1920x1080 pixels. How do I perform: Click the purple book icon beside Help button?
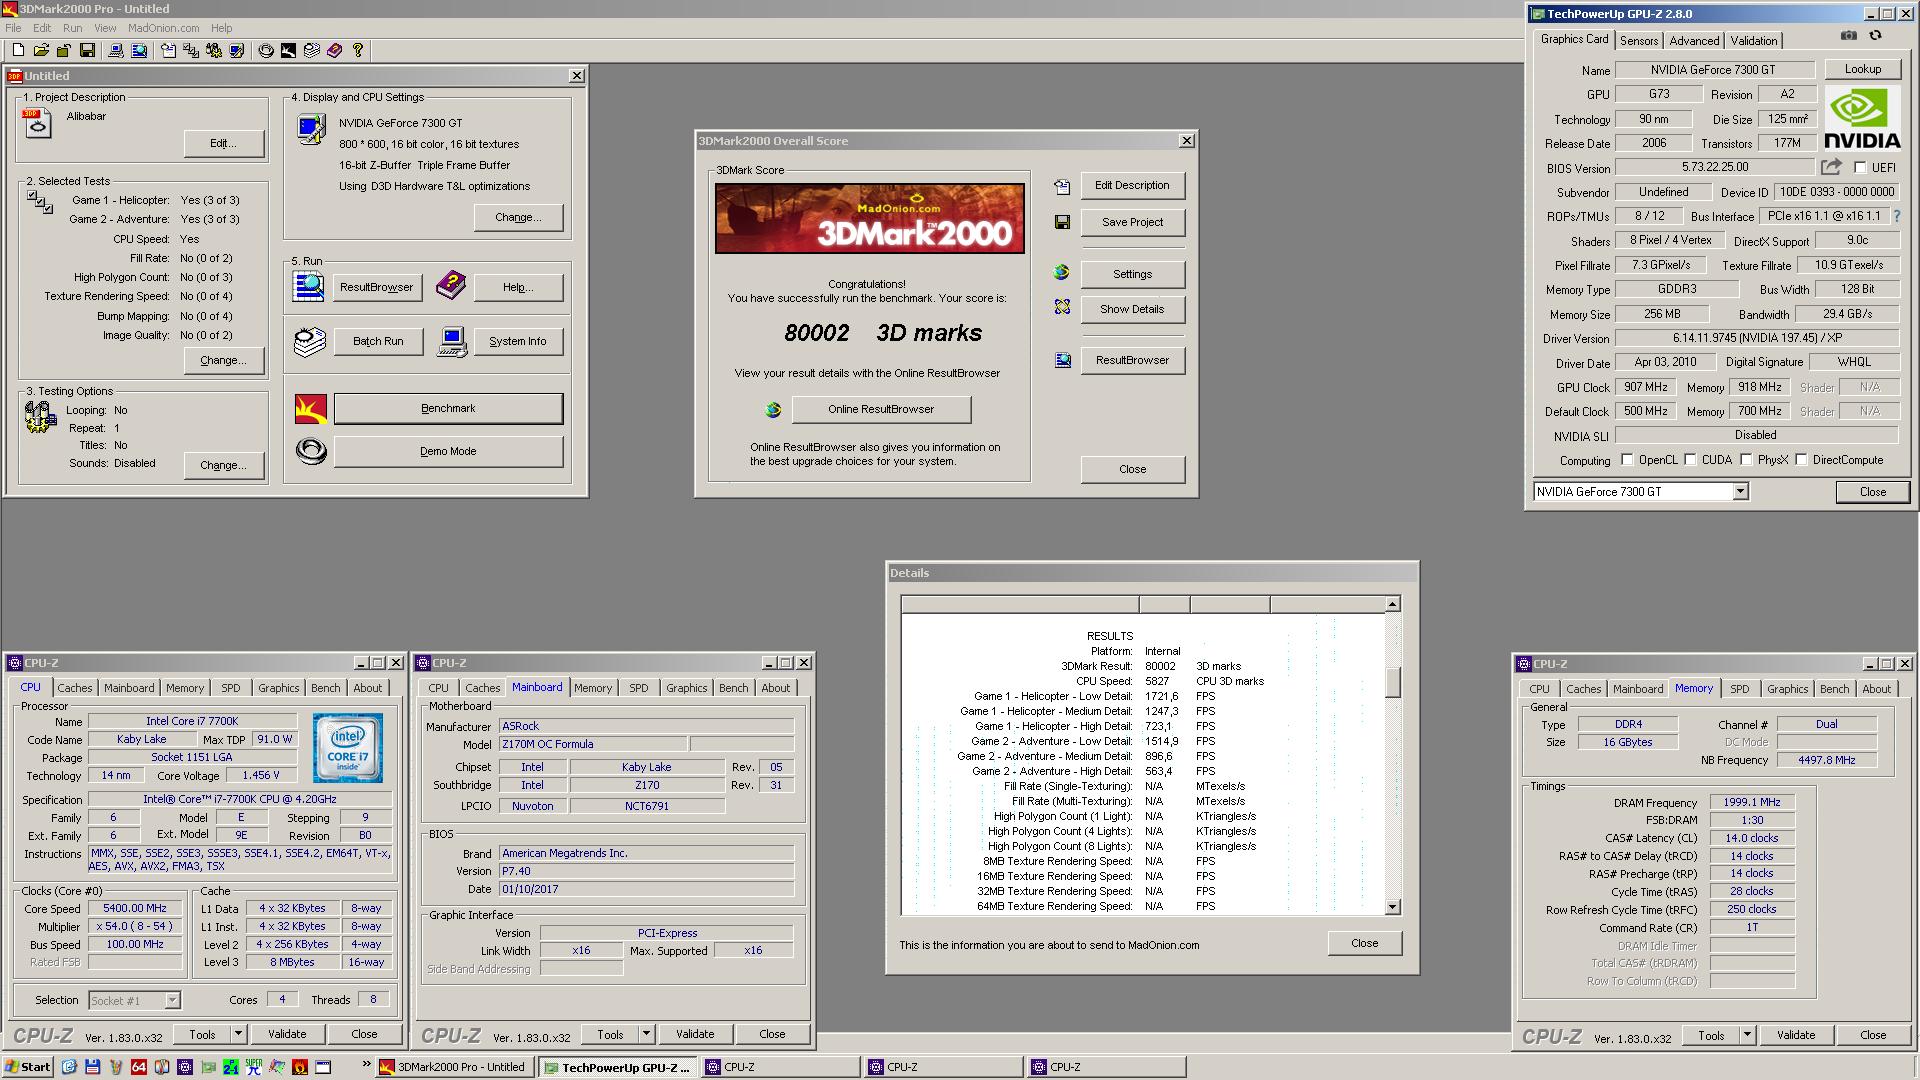[451, 286]
